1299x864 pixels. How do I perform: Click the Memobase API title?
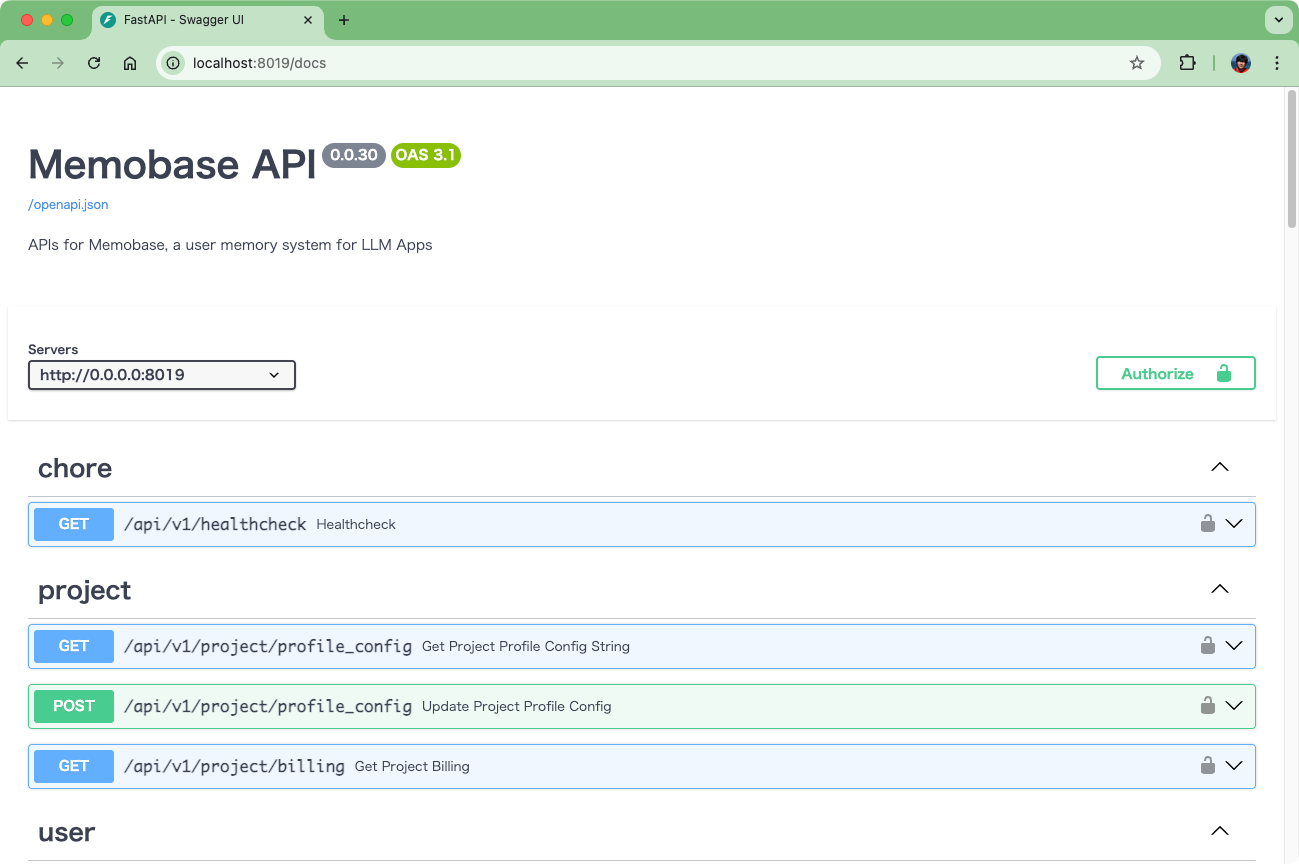click(172, 165)
